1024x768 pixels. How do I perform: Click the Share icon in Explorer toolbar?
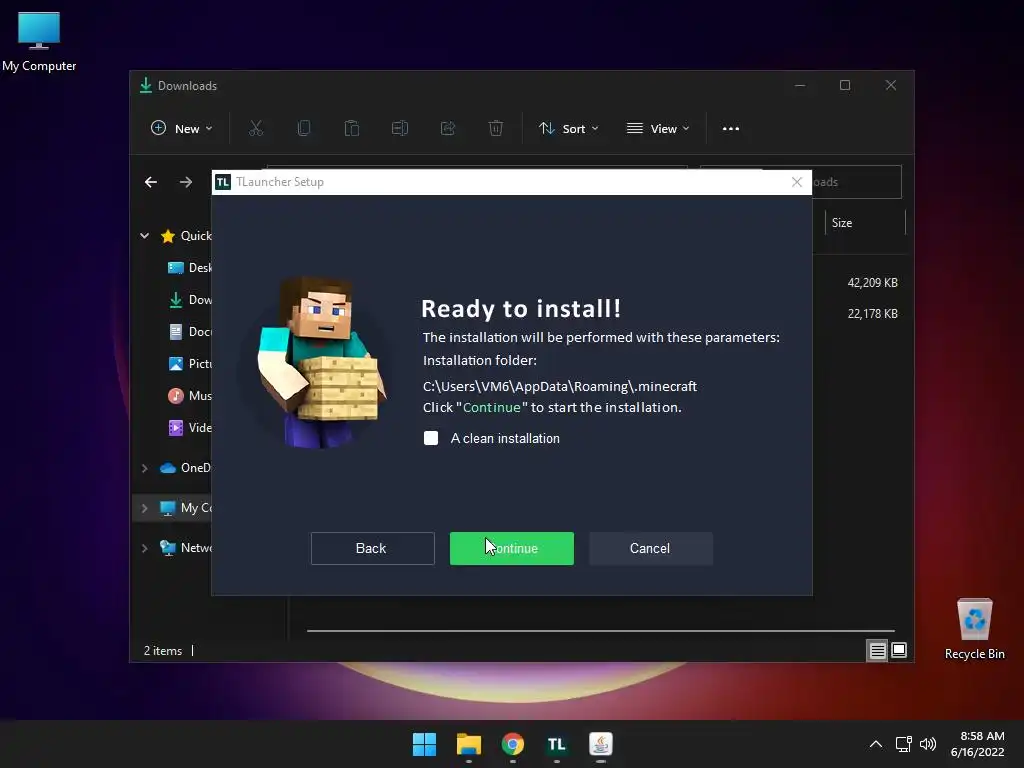coord(448,129)
